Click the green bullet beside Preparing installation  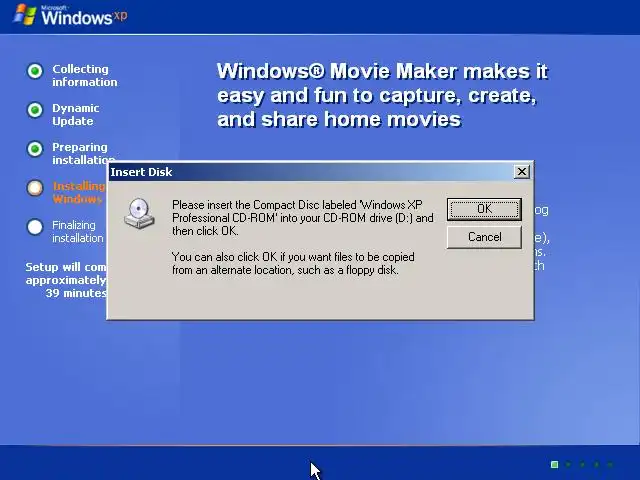coord(35,149)
